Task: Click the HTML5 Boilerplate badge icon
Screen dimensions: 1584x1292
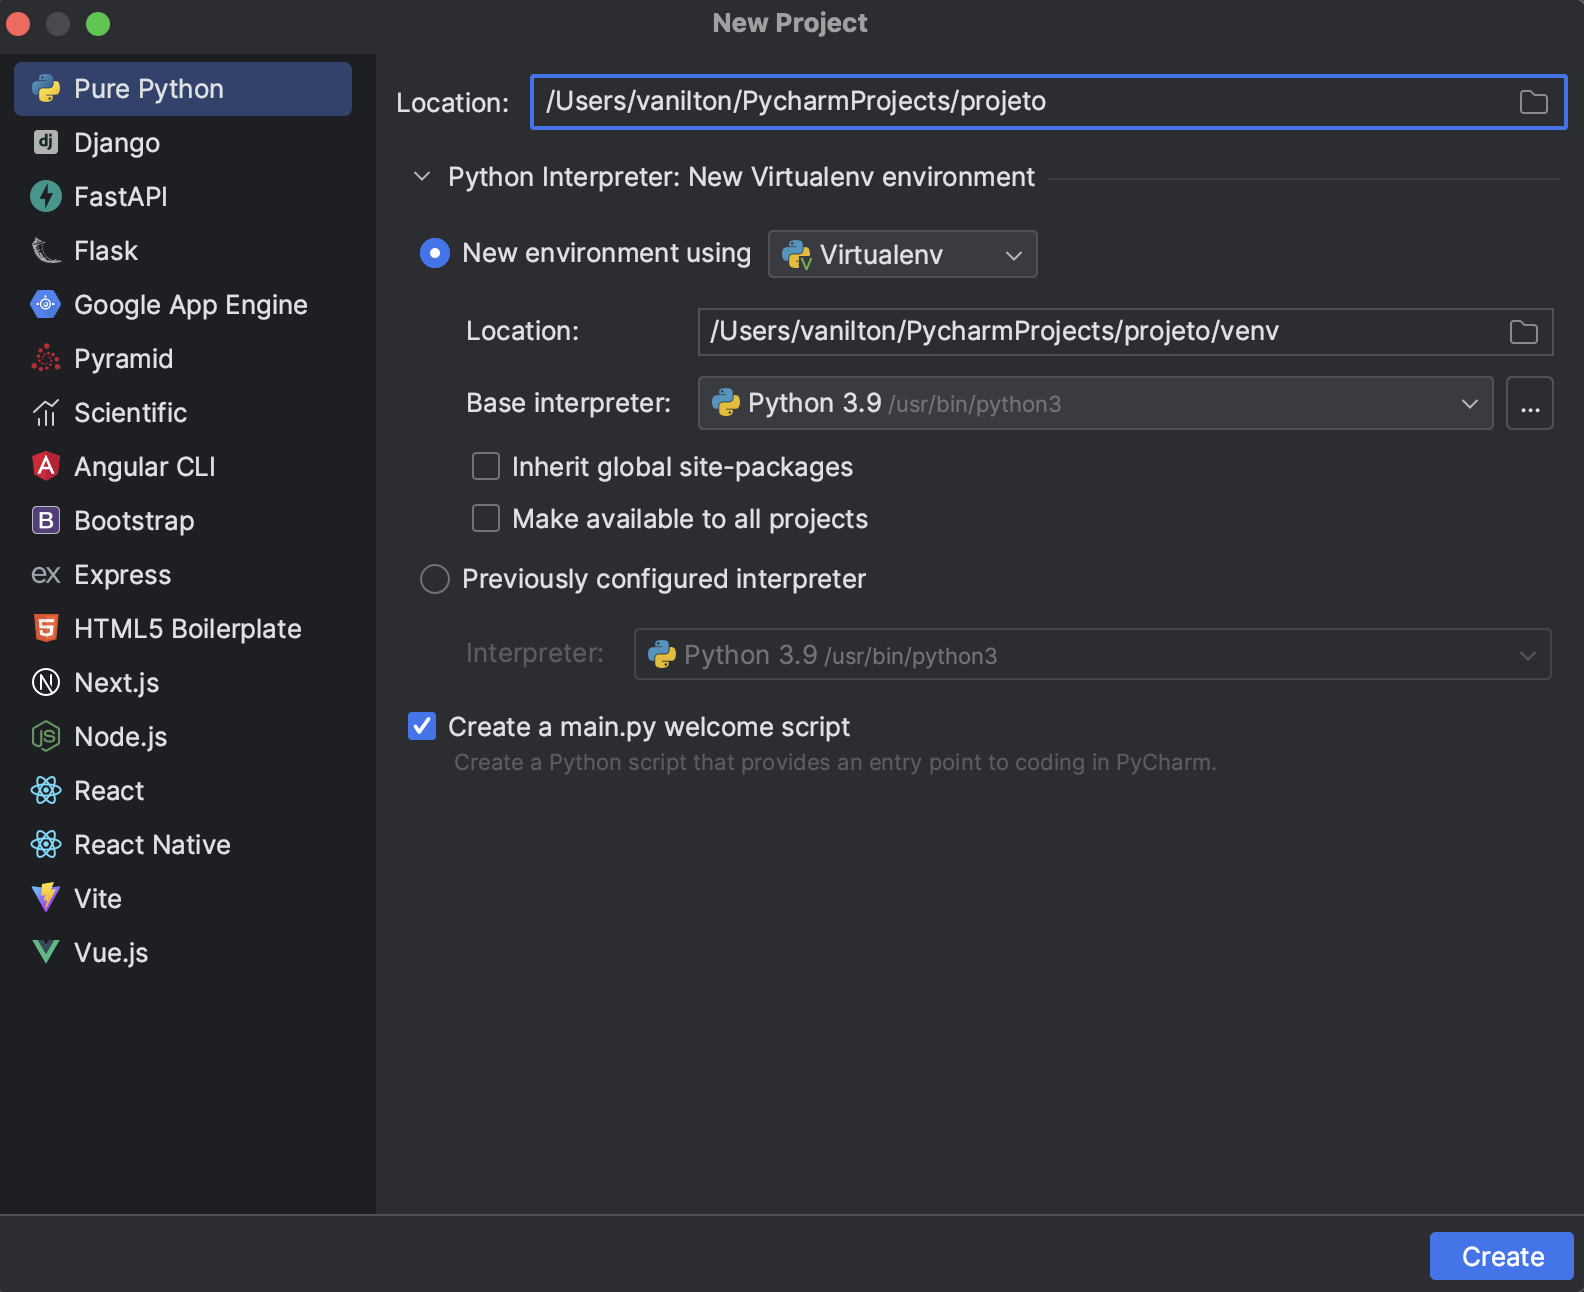Action: click(x=46, y=628)
